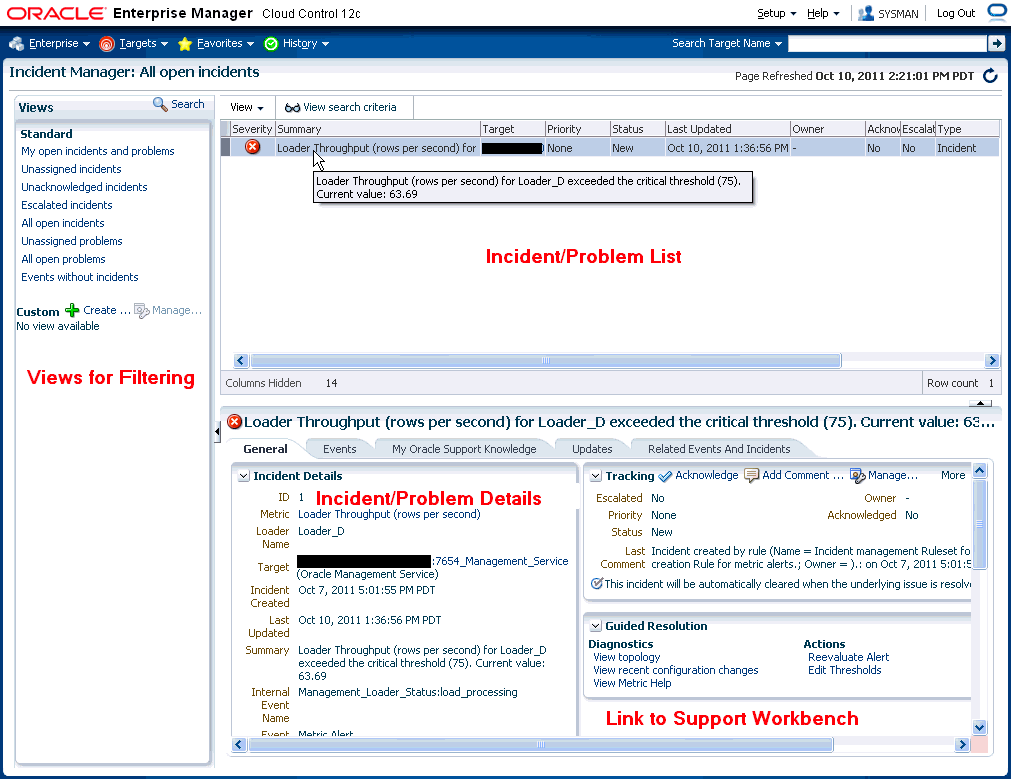Click the left splitter collapse arrow
The height and width of the screenshot is (779, 1011).
(217, 431)
